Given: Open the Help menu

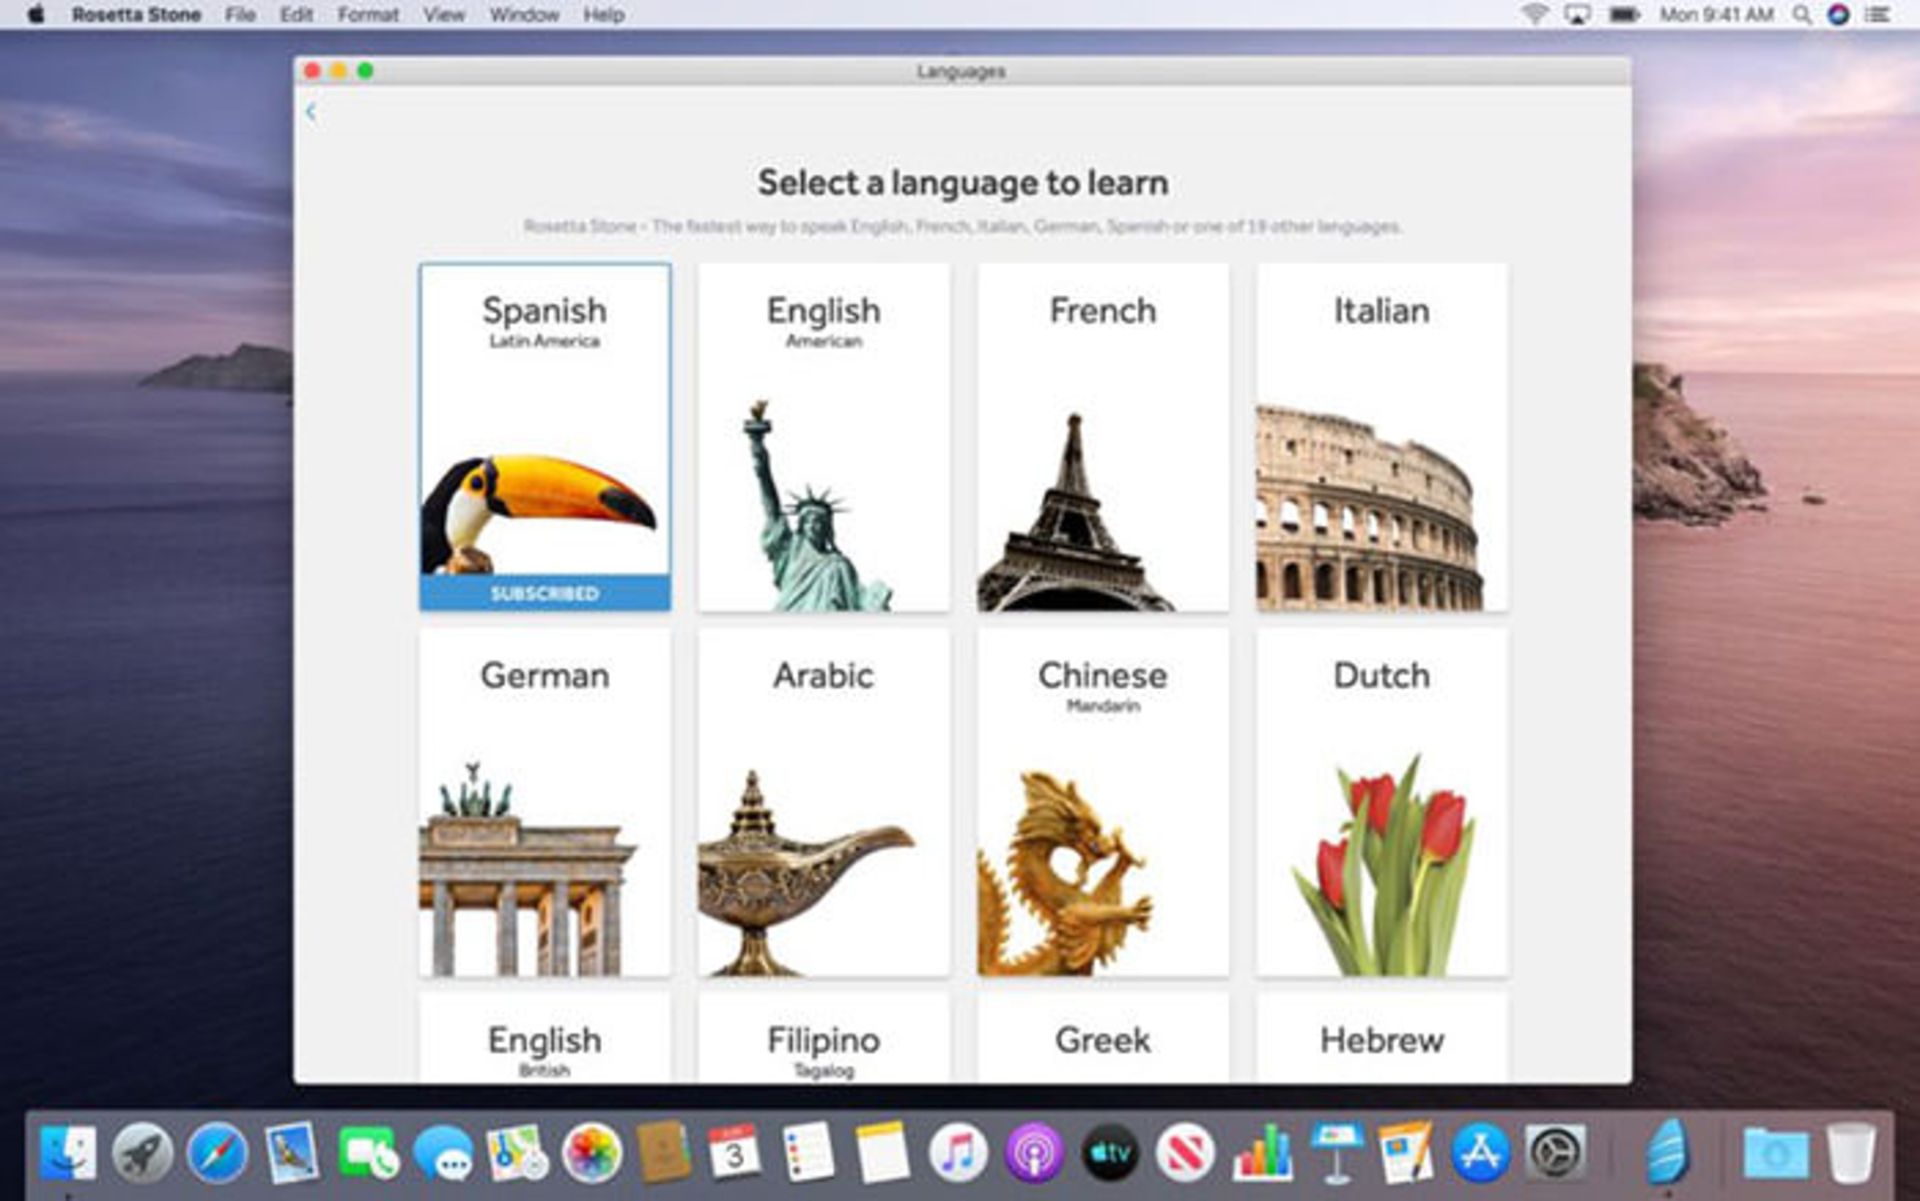Looking at the screenshot, I should pos(604,14).
